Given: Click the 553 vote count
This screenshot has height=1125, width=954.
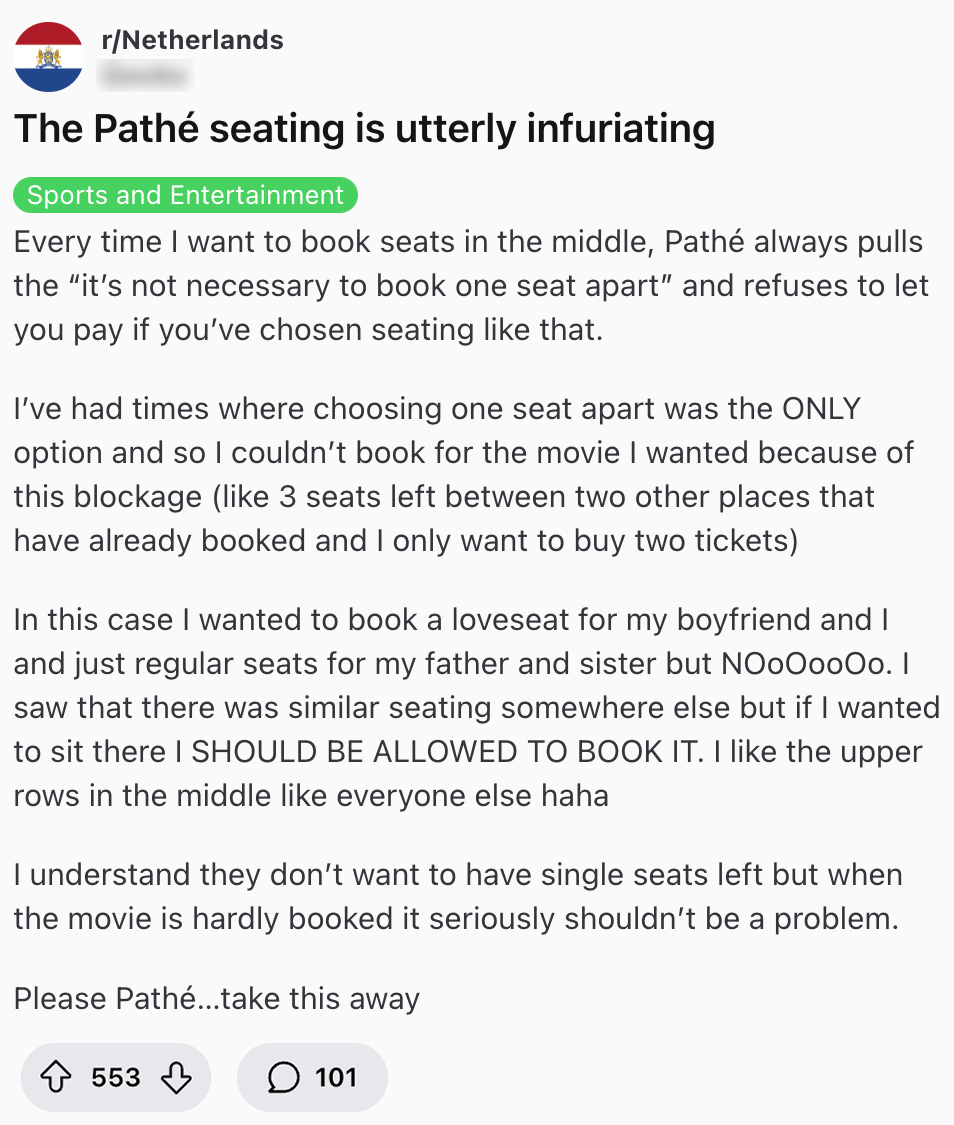Looking at the screenshot, I should pyautogui.click(x=116, y=1077).
